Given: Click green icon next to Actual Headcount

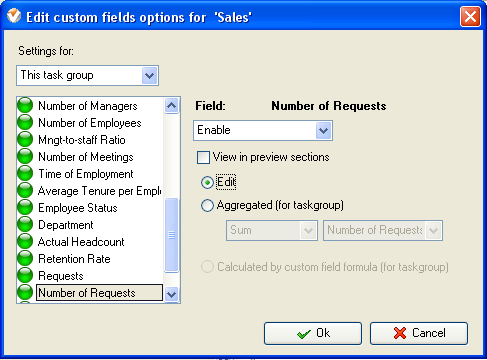Looking at the screenshot, I should click(x=25, y=241).
